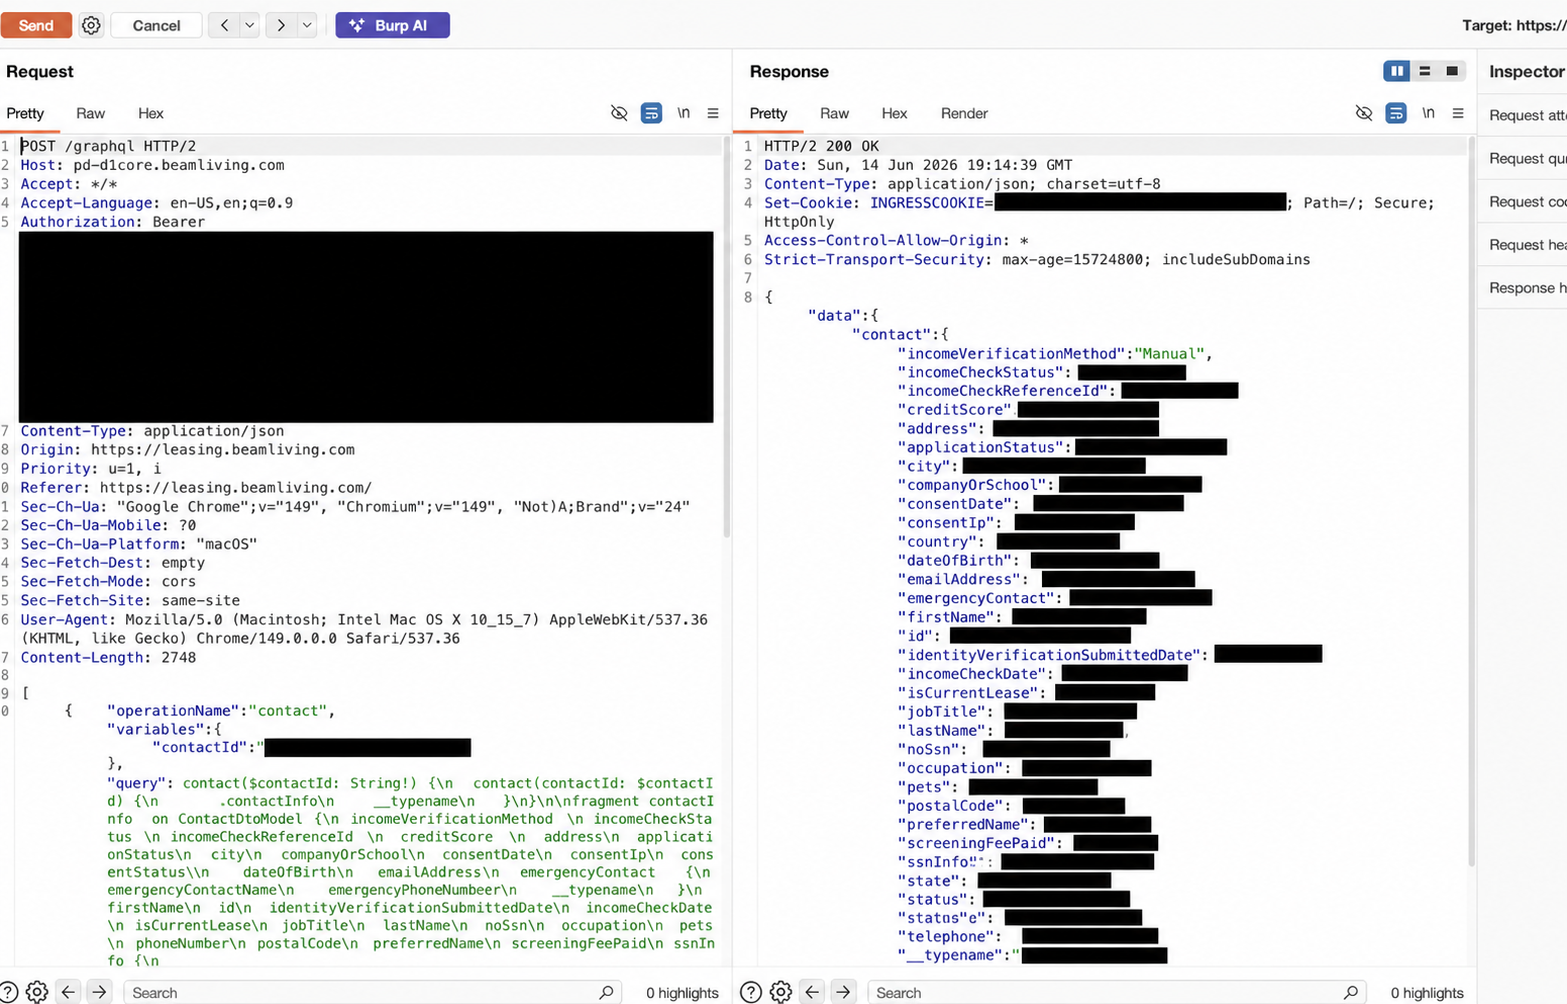Screen dimensions: 1567x1004
Task: Select the Raw tab in Response
Action: click(x=834, y=113)
